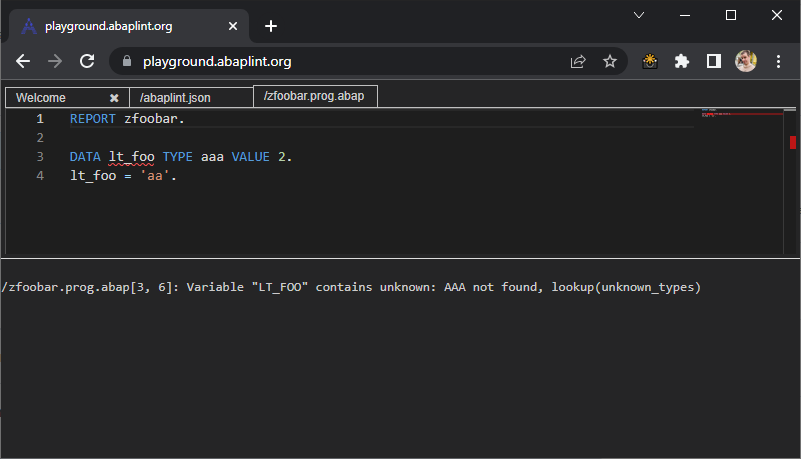Share this page icon in address bar

tap(578, 62)
